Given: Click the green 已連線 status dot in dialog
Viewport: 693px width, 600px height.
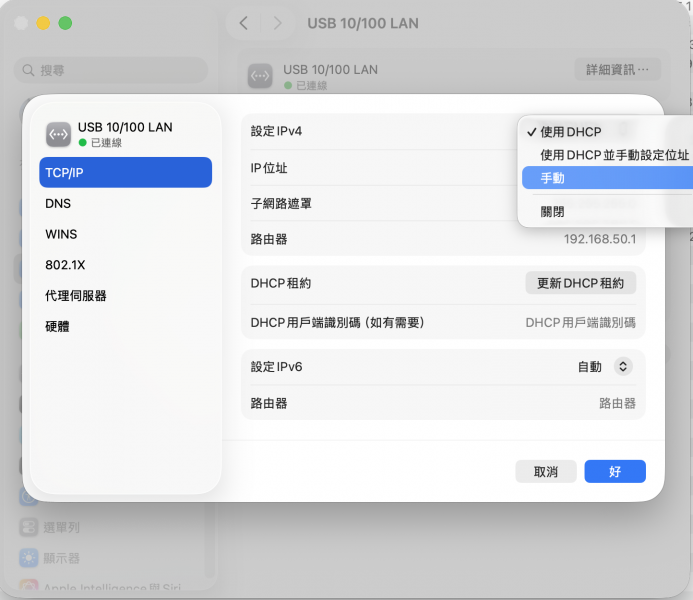Looking at the screenshot, I should point(82,142).
